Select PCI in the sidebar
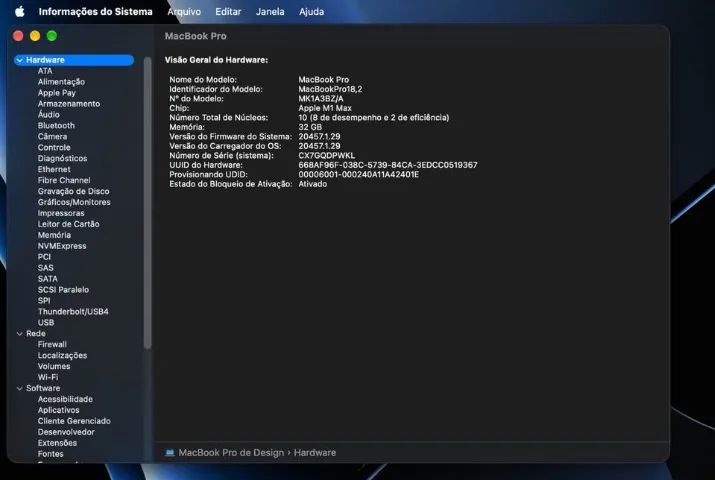 (44, 257)
